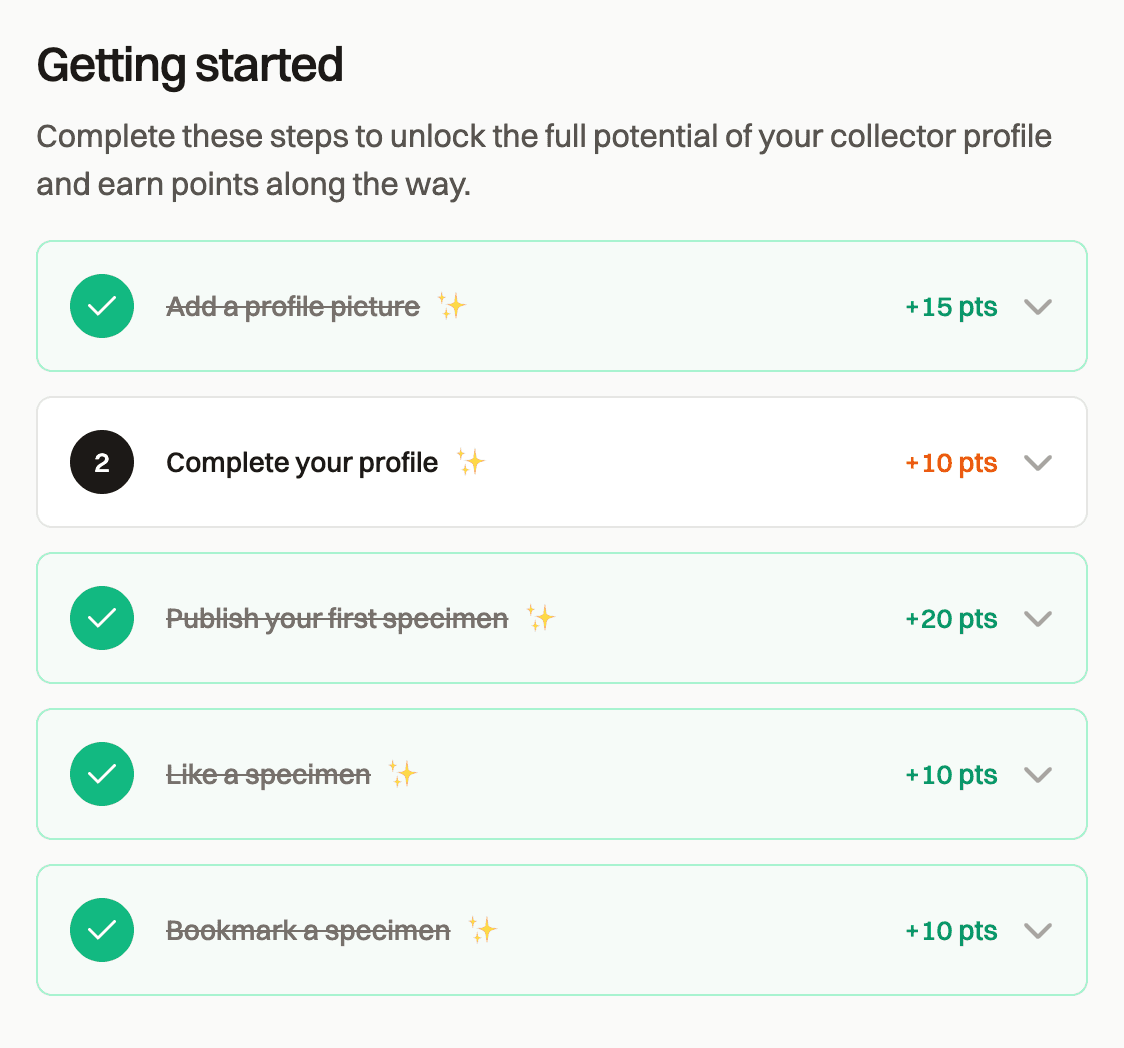Image resolution: width=1124 pixels, height=1048 pixels.
Task: Click the step number 2 badge
Action: click(102, 461)
